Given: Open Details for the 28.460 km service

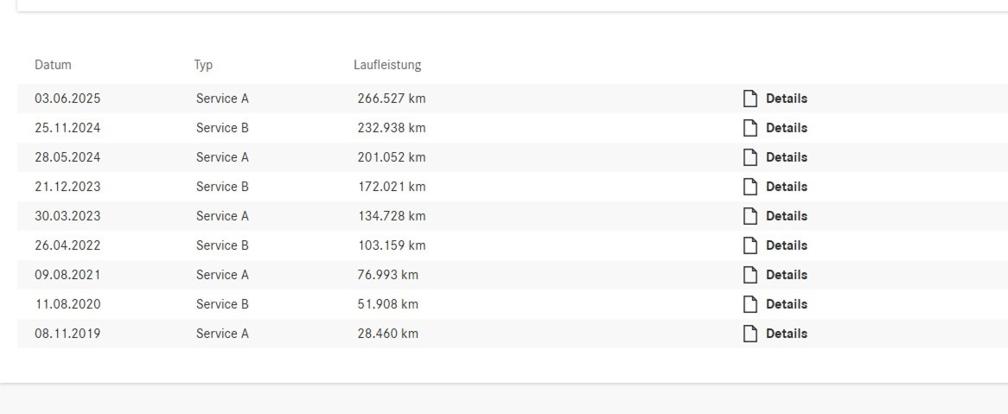Looking at the screenshot, I should [786, 334].
